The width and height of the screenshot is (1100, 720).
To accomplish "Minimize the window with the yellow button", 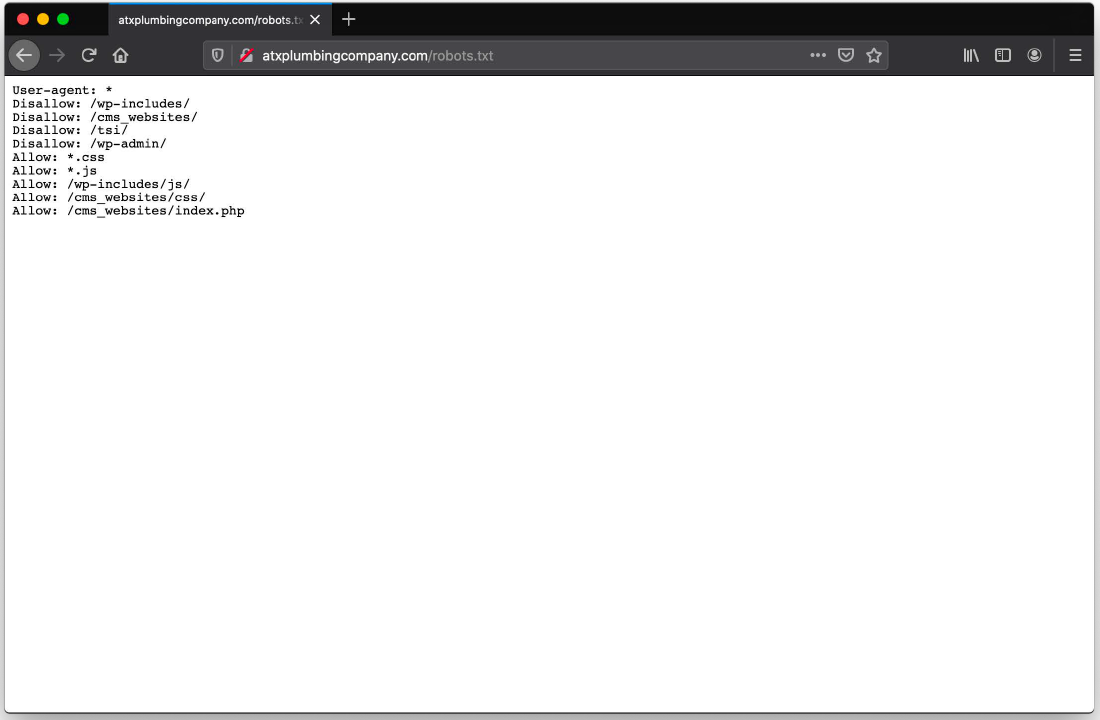I will point(43,19).
